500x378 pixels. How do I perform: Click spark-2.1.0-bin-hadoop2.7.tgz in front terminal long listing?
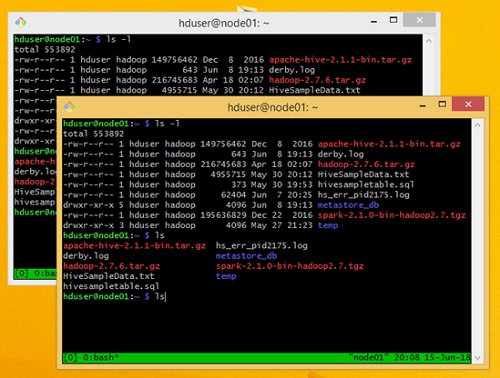point(392,215)
